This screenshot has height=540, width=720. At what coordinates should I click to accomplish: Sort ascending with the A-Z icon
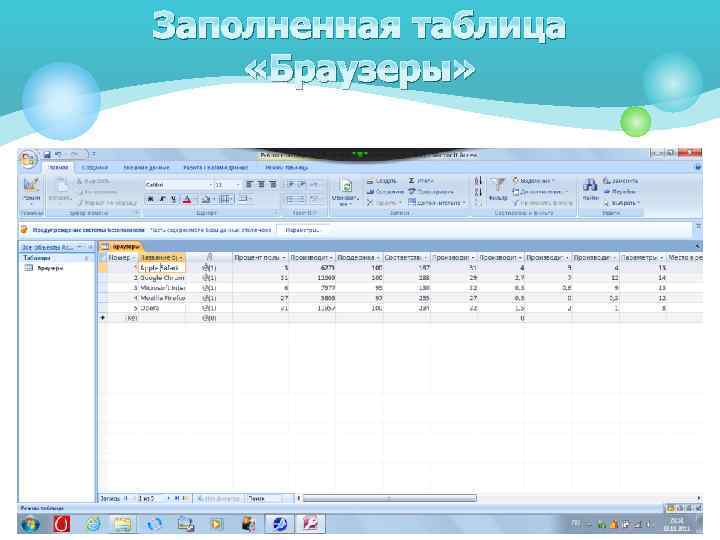478,181
